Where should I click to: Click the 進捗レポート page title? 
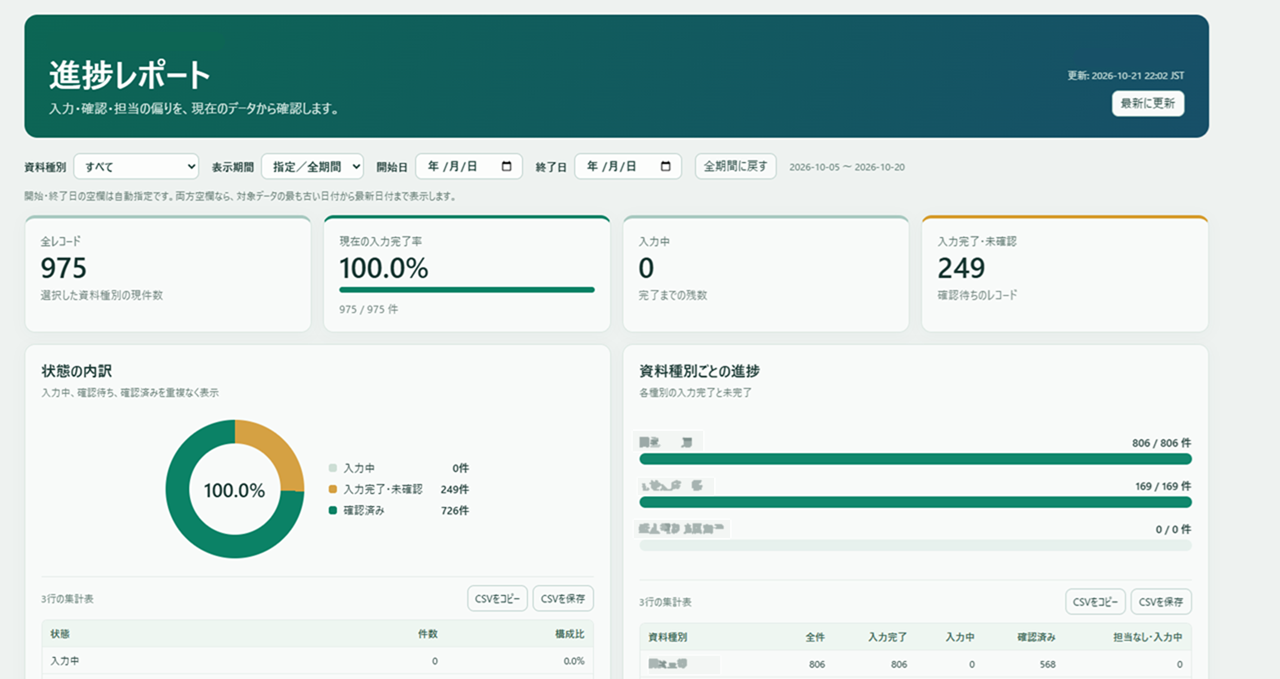tap(130, 76)
